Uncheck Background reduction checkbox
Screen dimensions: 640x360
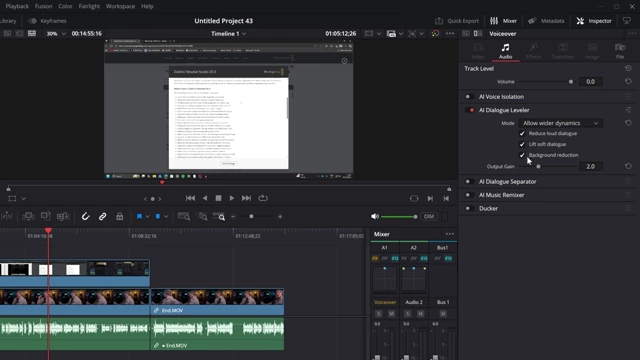pyautogui.click(x=522, y=155)
